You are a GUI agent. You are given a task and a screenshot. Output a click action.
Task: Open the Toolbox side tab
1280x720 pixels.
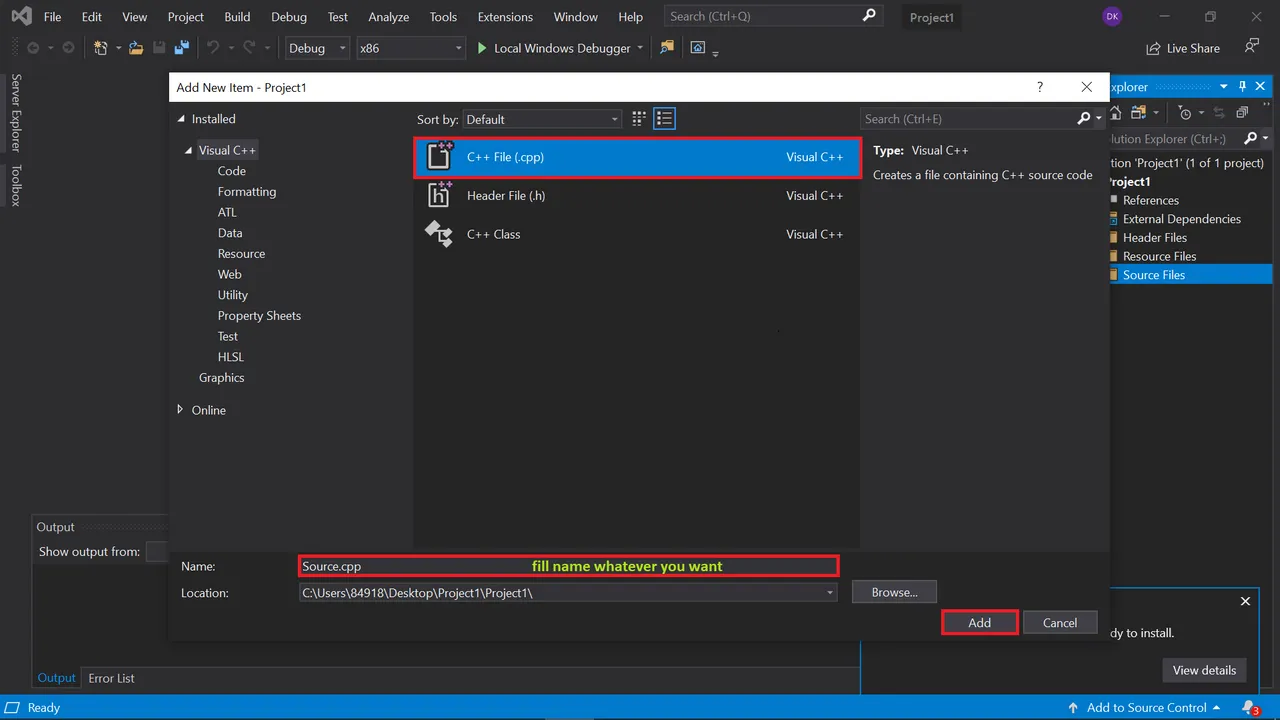[16, 185]
